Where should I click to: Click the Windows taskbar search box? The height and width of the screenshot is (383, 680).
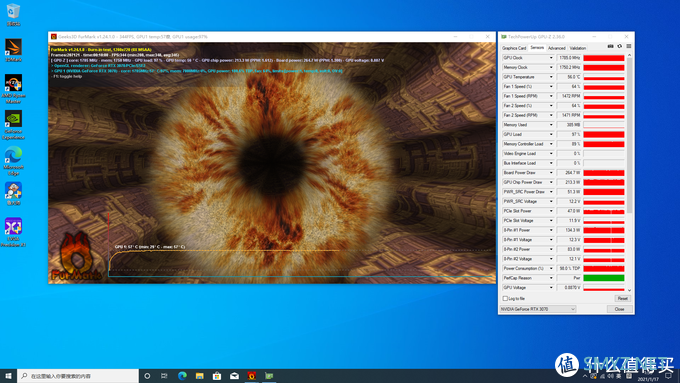pos(78,376)
